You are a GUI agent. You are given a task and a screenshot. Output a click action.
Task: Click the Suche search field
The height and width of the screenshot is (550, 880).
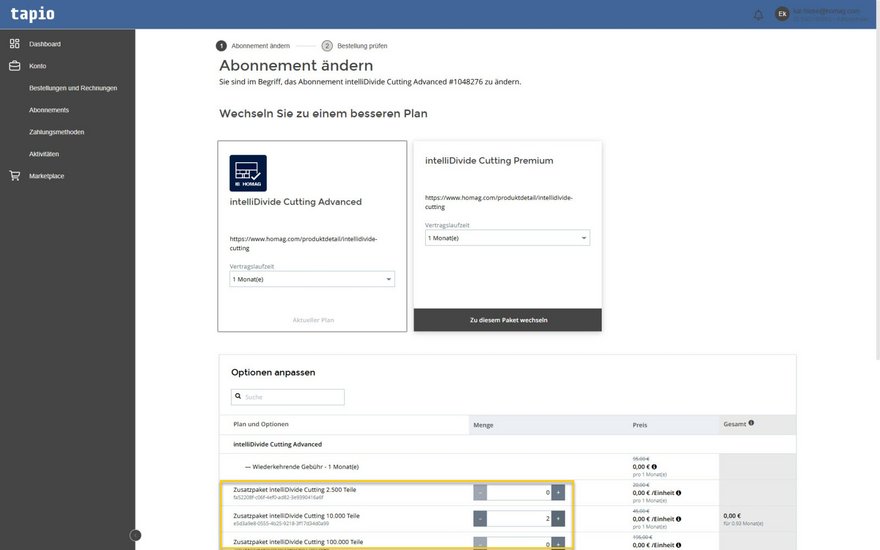coord(288,397)
